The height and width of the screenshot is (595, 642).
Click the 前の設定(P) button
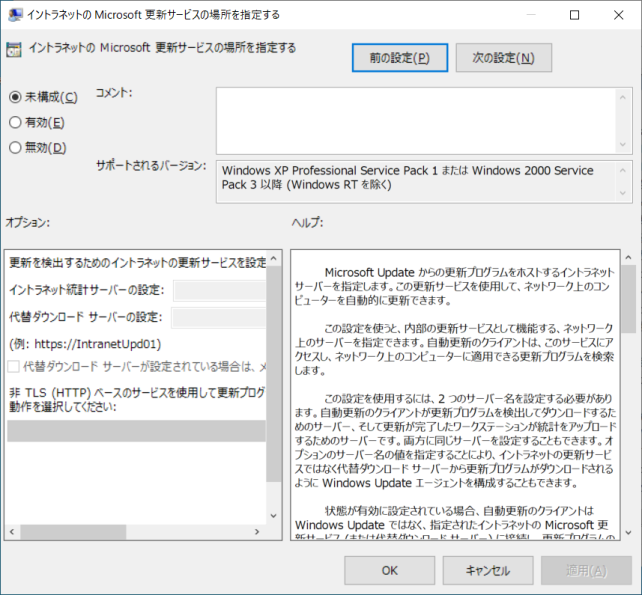[400, 58]
